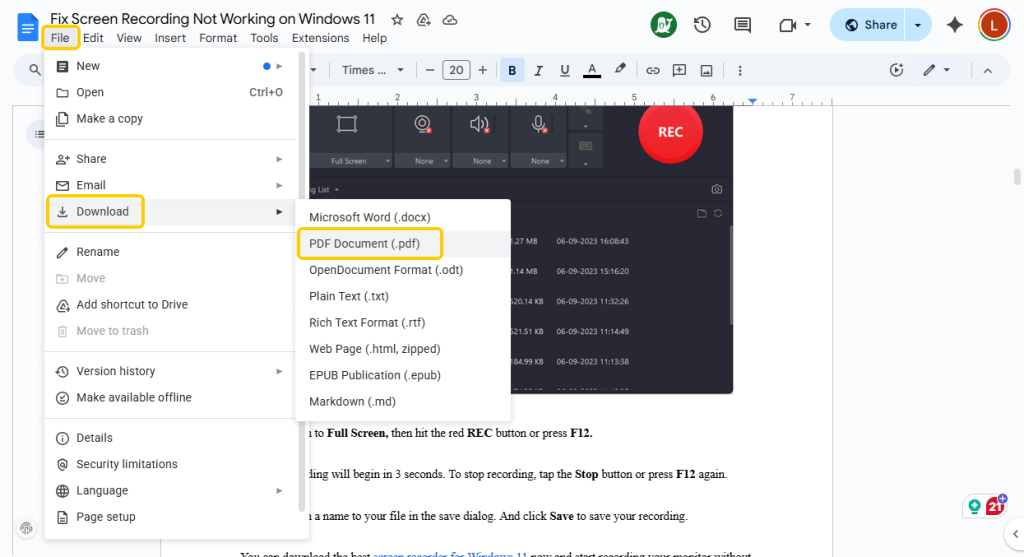Image resolution: width=1024 pixels, height=557 pixels.
Task: Click the move to folder icon
Action: tap(424, 20)
